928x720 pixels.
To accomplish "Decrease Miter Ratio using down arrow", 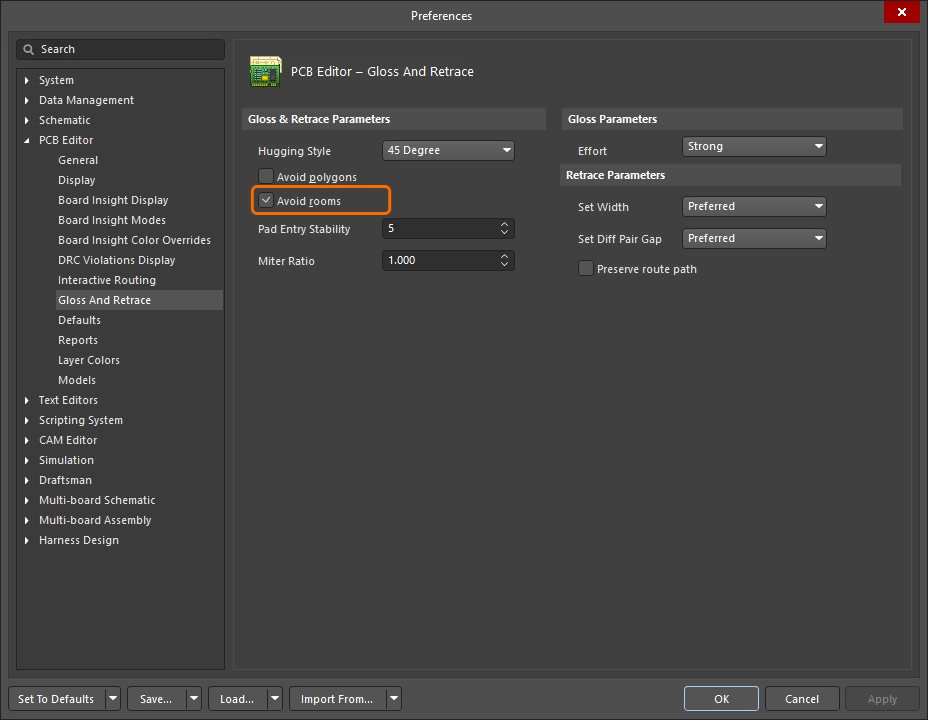I will [505, 265].
